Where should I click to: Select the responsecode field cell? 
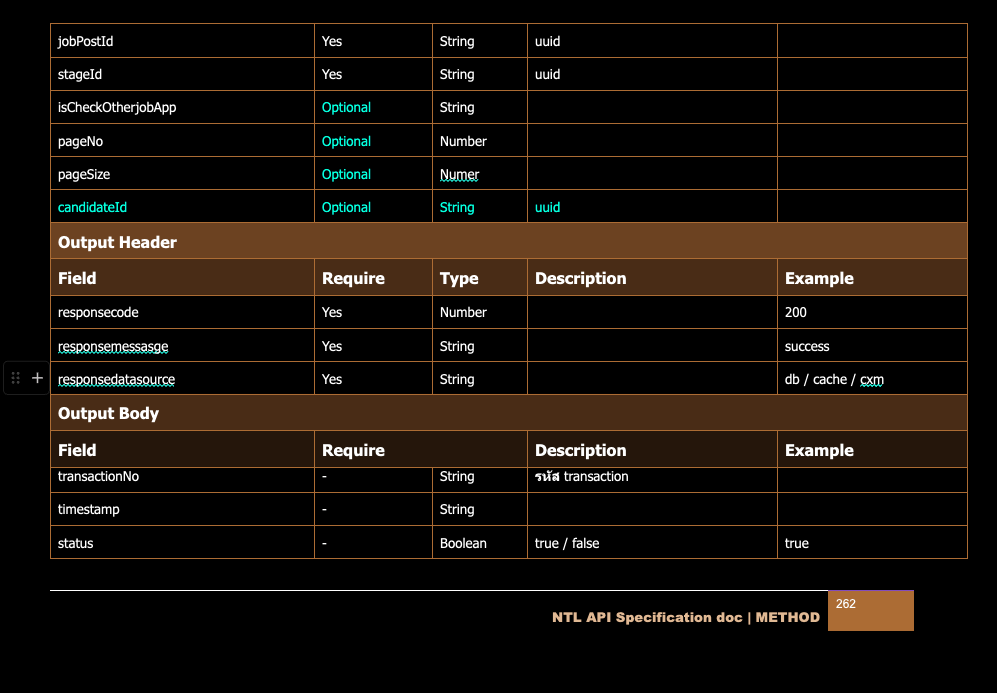tap(98, 312)
